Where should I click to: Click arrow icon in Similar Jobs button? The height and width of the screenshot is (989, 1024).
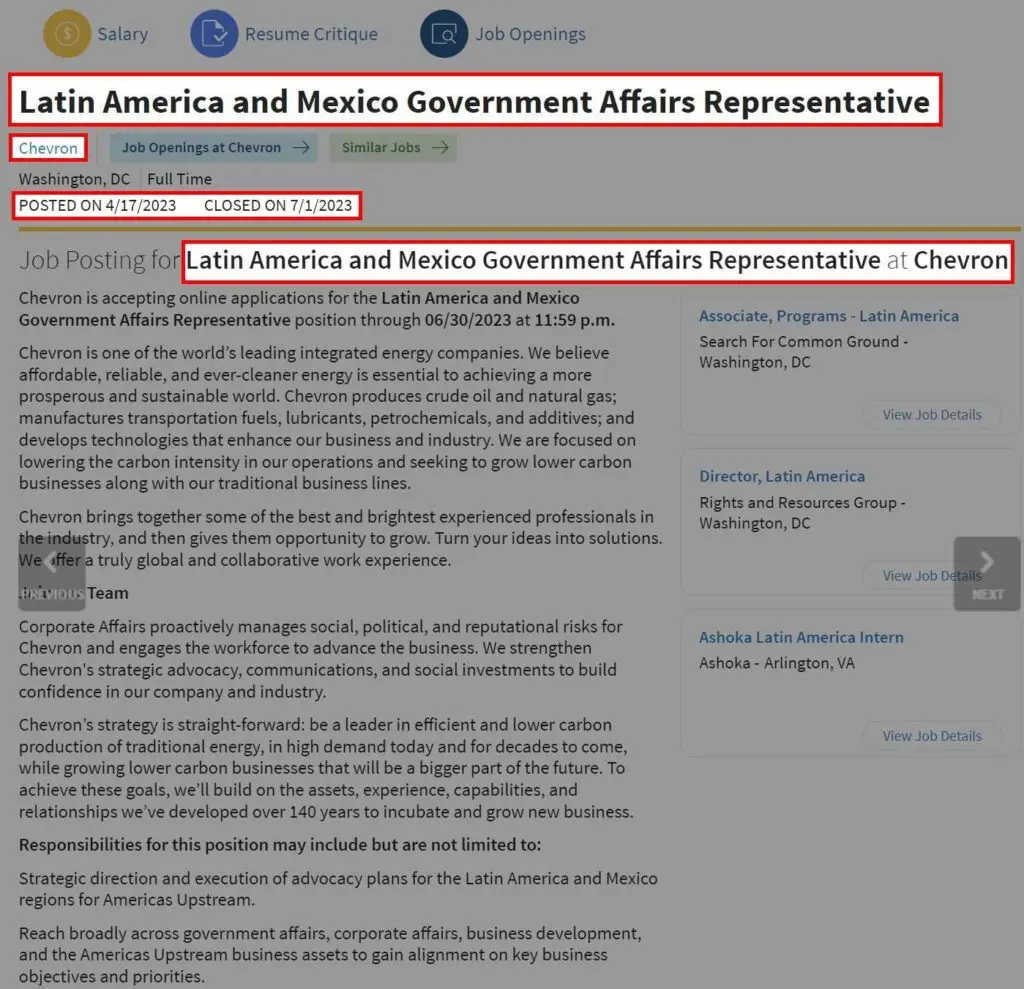click(x=439, y=148)
